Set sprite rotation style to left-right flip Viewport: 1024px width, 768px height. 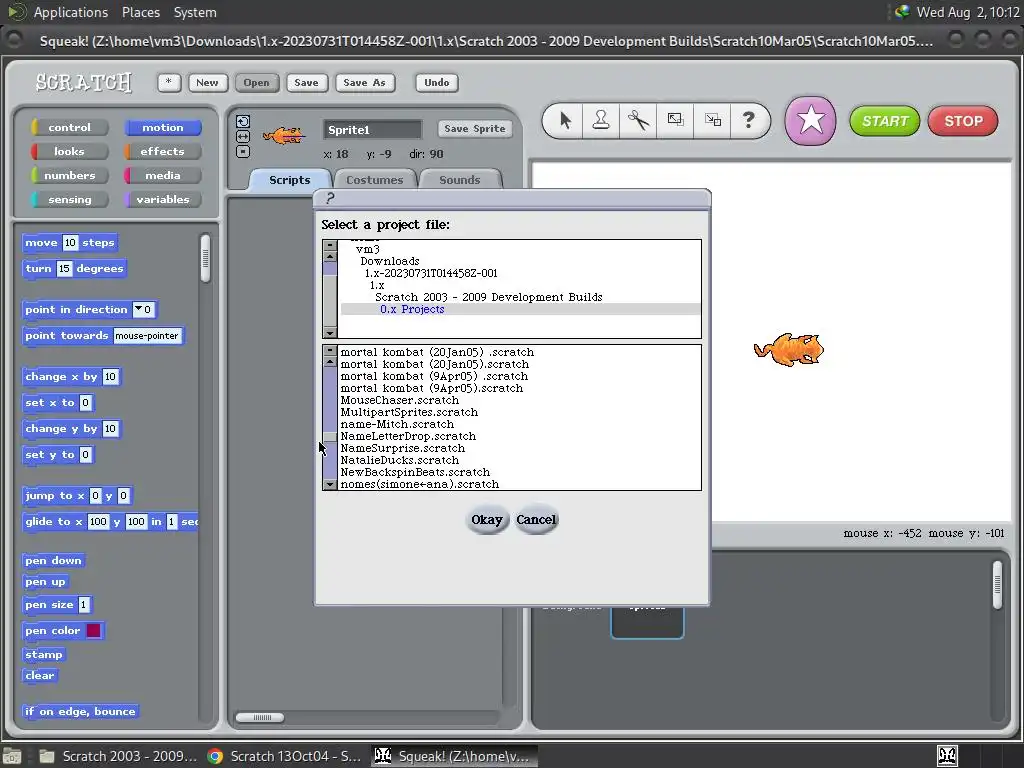[x=243, y=136]
